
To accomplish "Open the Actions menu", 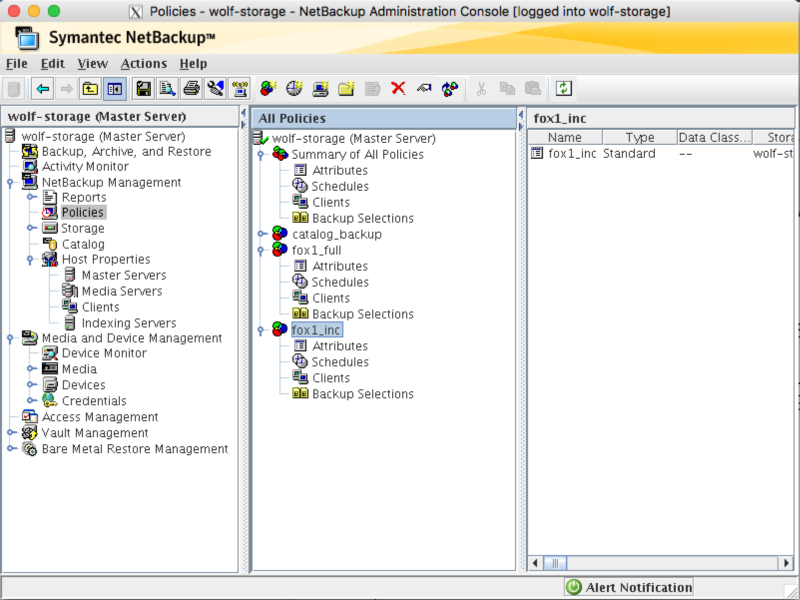I will tap(144, 64).
